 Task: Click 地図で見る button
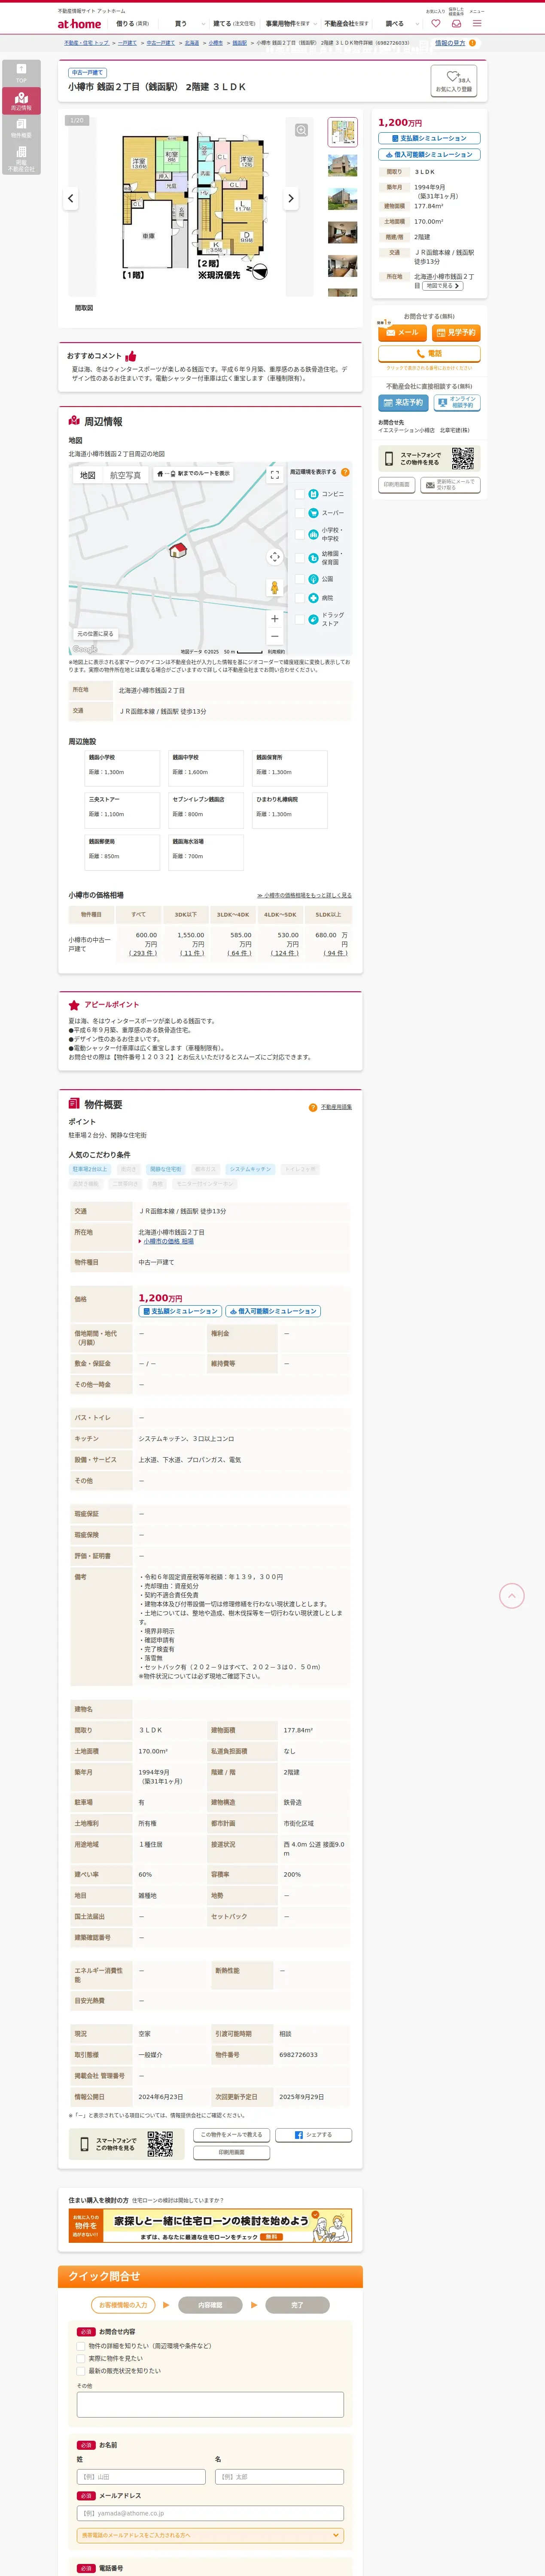point(443,286)
